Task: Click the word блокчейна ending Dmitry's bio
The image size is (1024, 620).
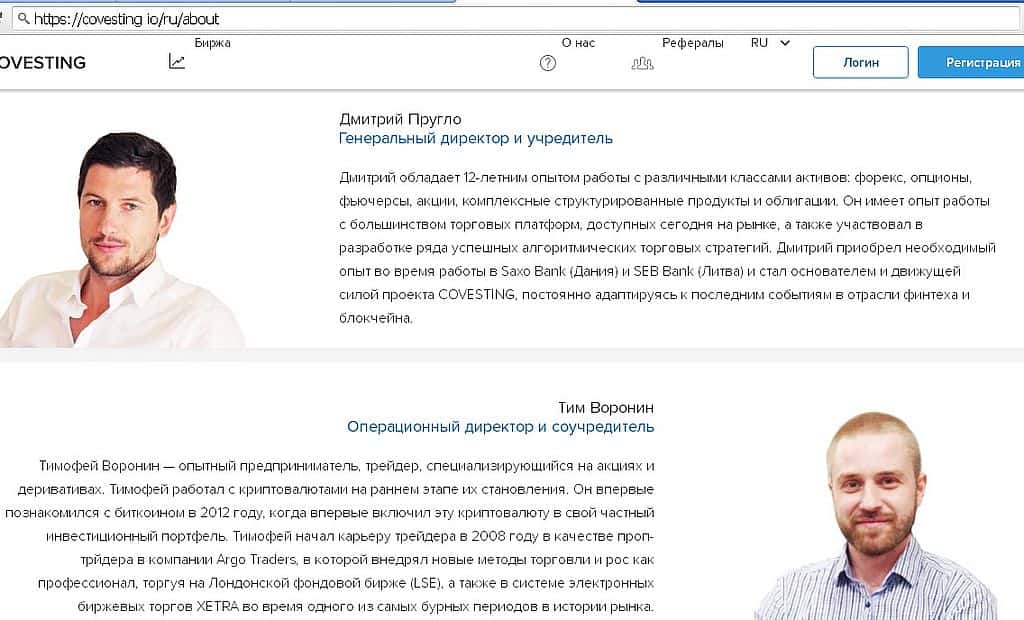Action: (376, 319)
